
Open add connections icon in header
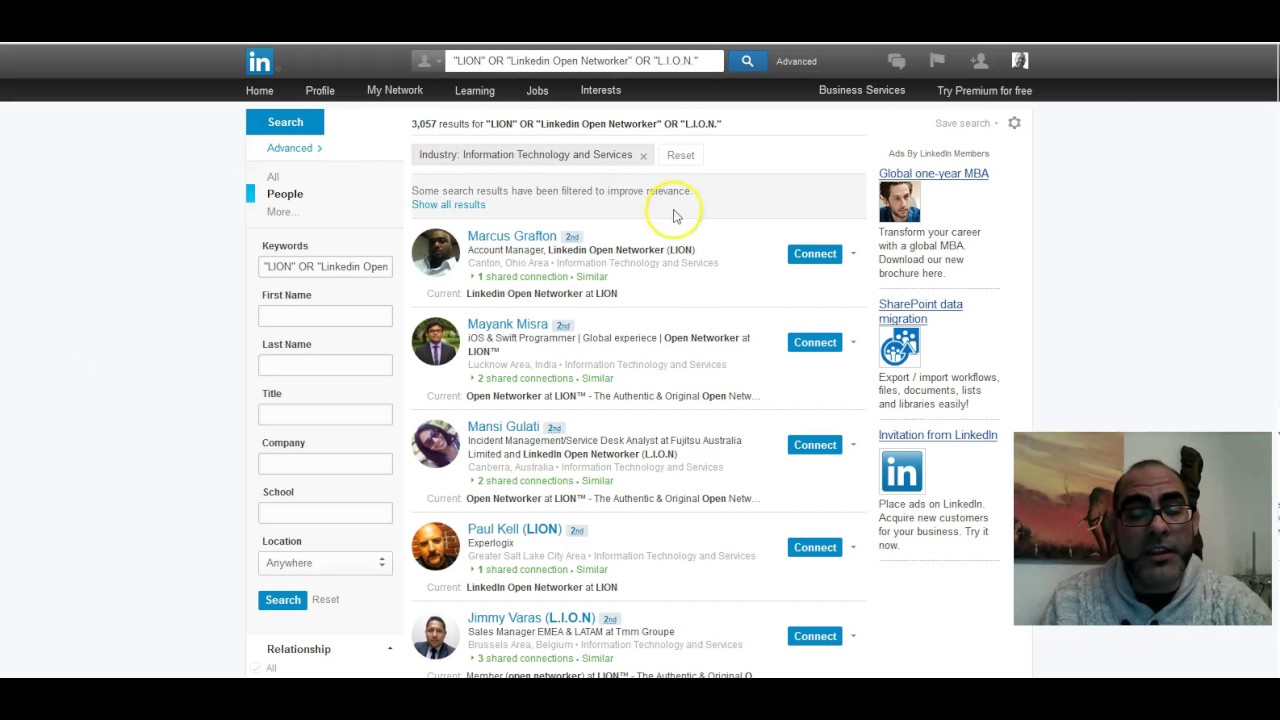tap(979, 61)
